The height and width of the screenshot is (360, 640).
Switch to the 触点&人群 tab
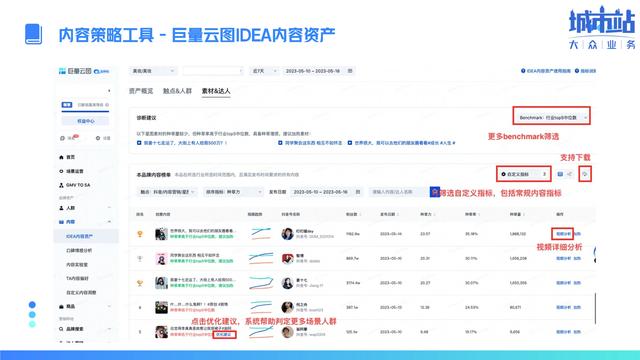(x=177, y=91)
